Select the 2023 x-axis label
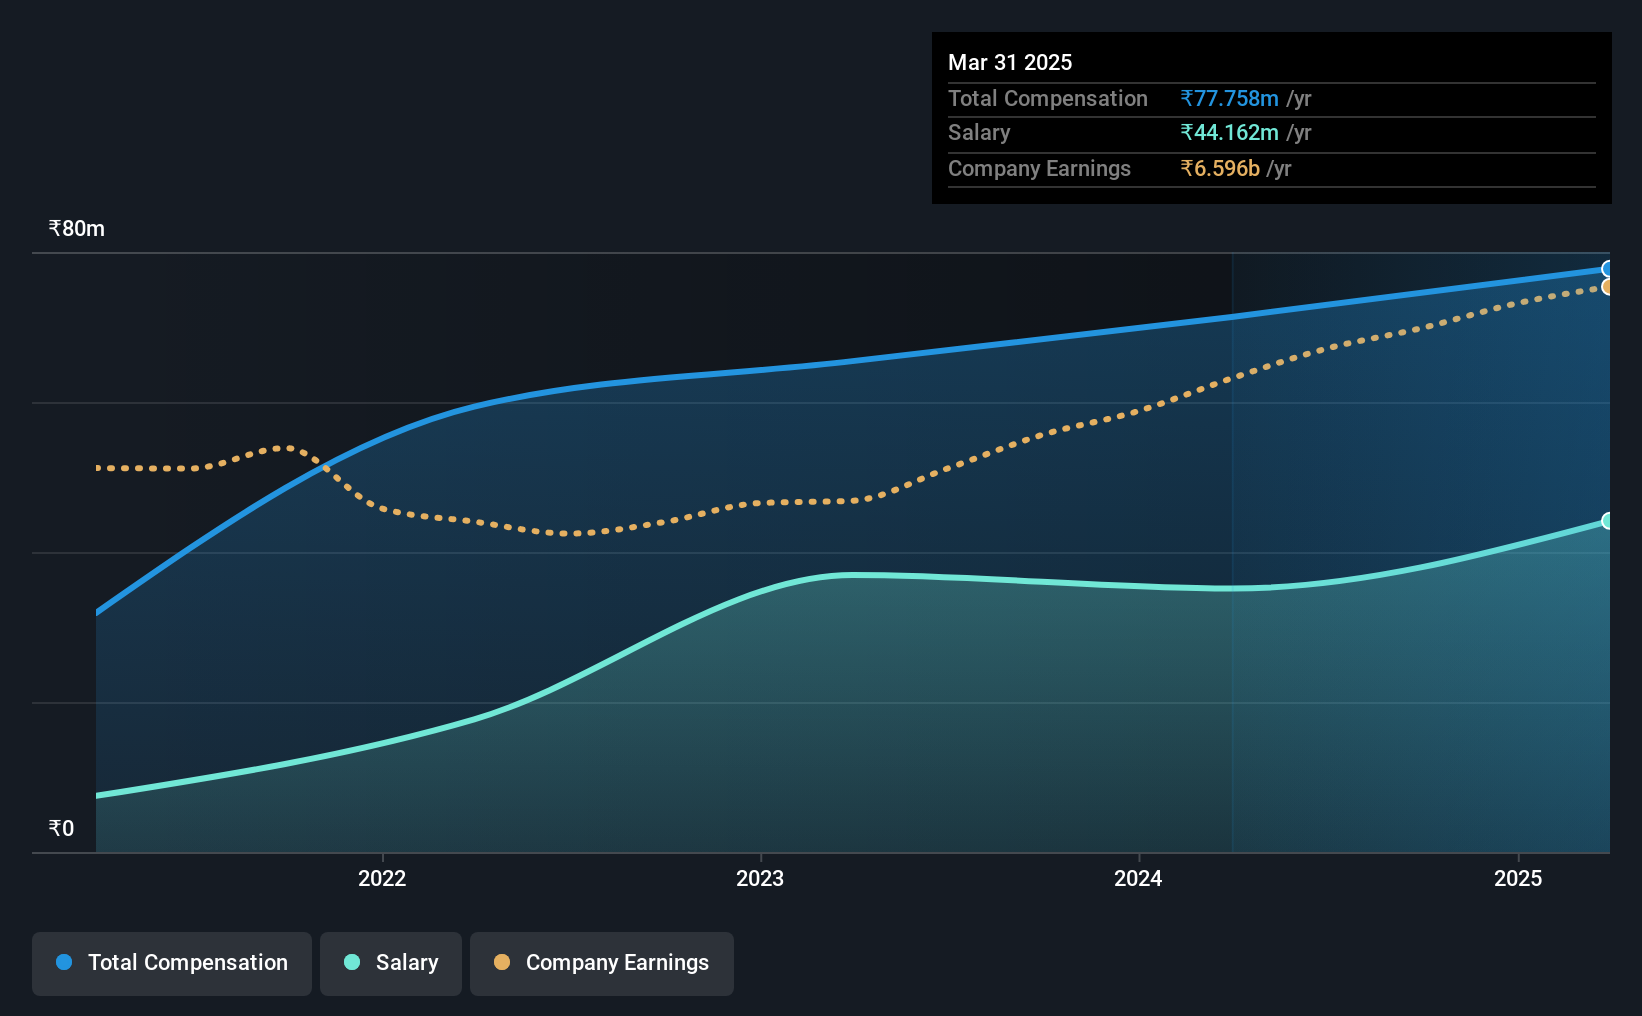The height and width of the screenshot is (1016, 1642). (x=760, y=878)
